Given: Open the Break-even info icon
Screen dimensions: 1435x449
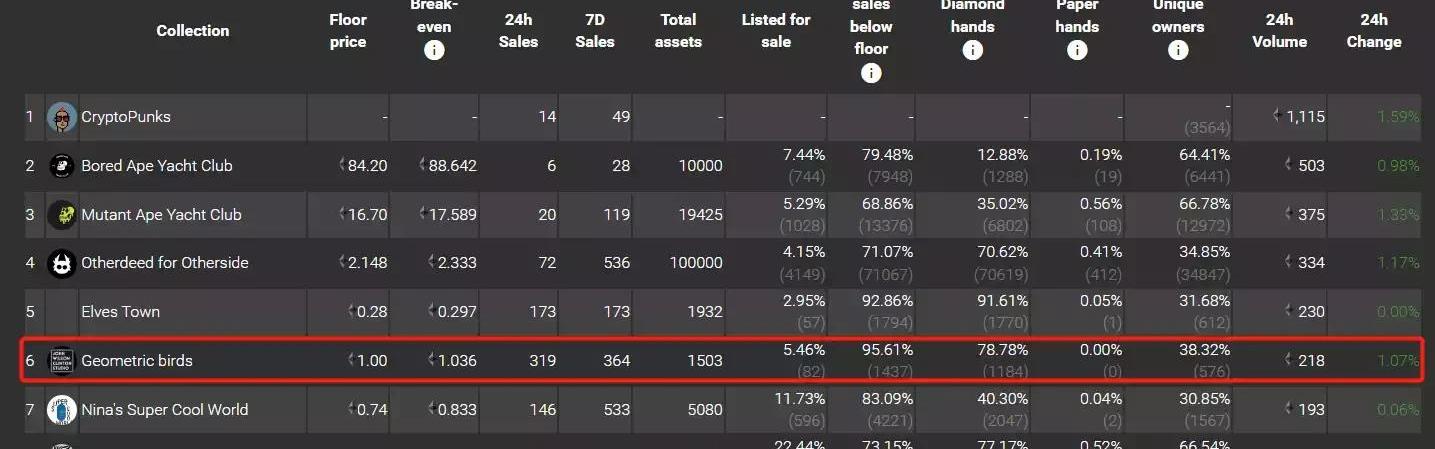Looking at the screenshot, I should pos(434,50).
